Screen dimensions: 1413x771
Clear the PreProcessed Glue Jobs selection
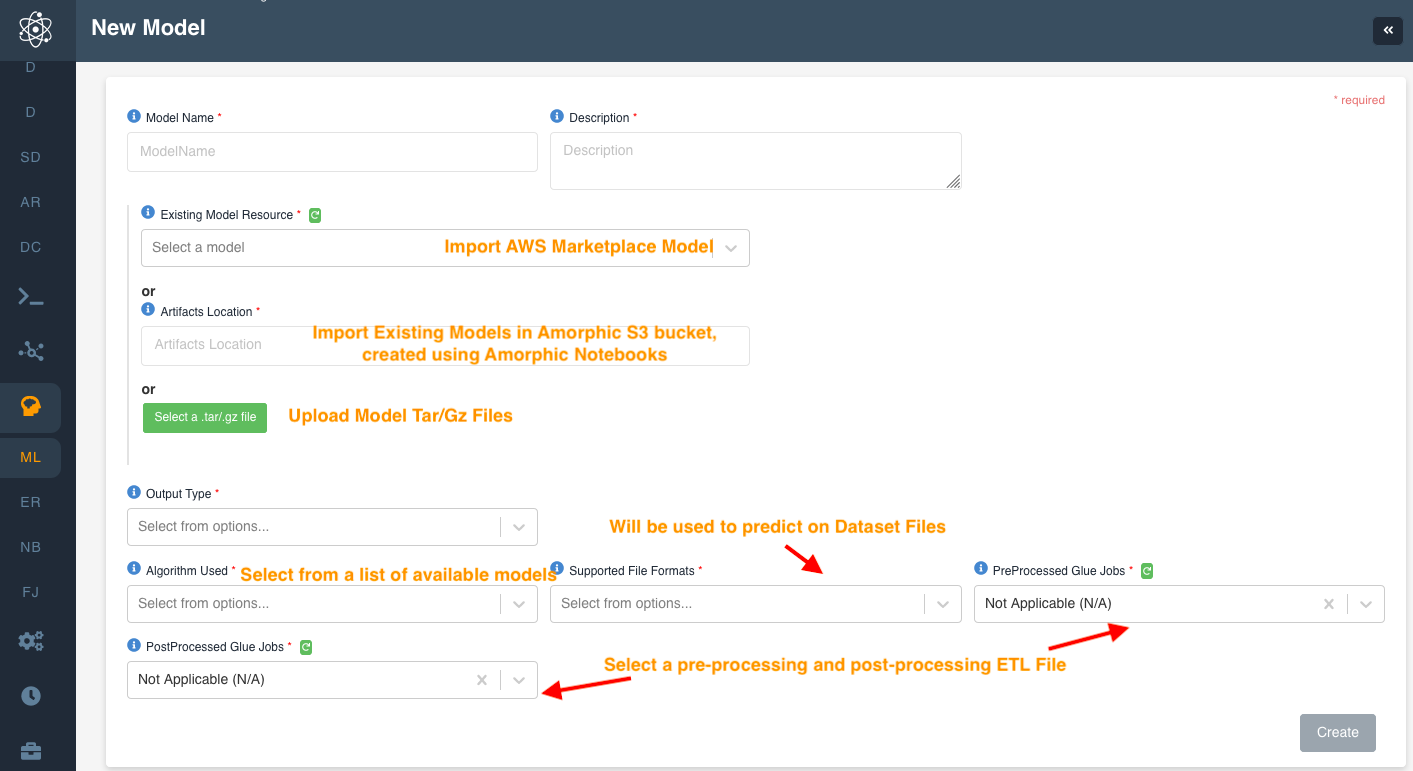(1329, 604)
